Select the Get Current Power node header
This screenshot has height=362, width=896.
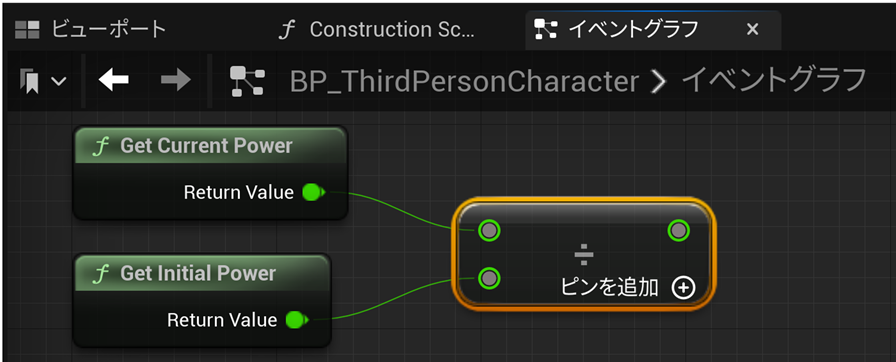[210, 146]
